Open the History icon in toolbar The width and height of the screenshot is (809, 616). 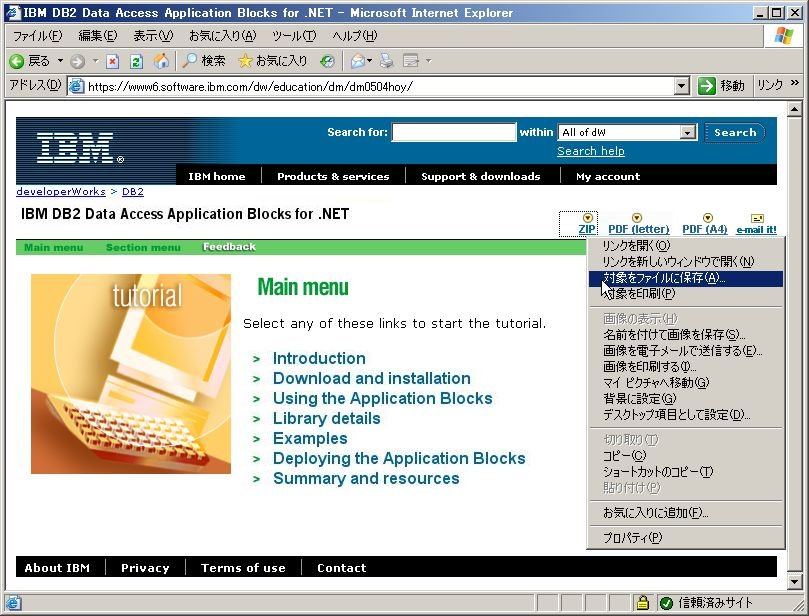(327, 61)
